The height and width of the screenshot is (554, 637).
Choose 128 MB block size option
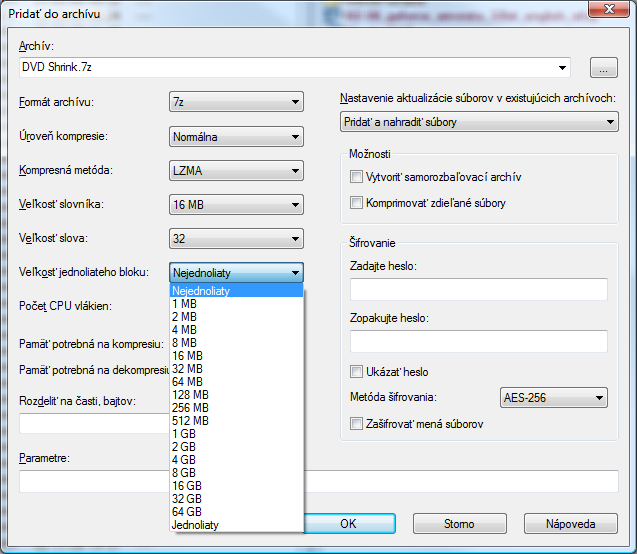pos(236,395)
